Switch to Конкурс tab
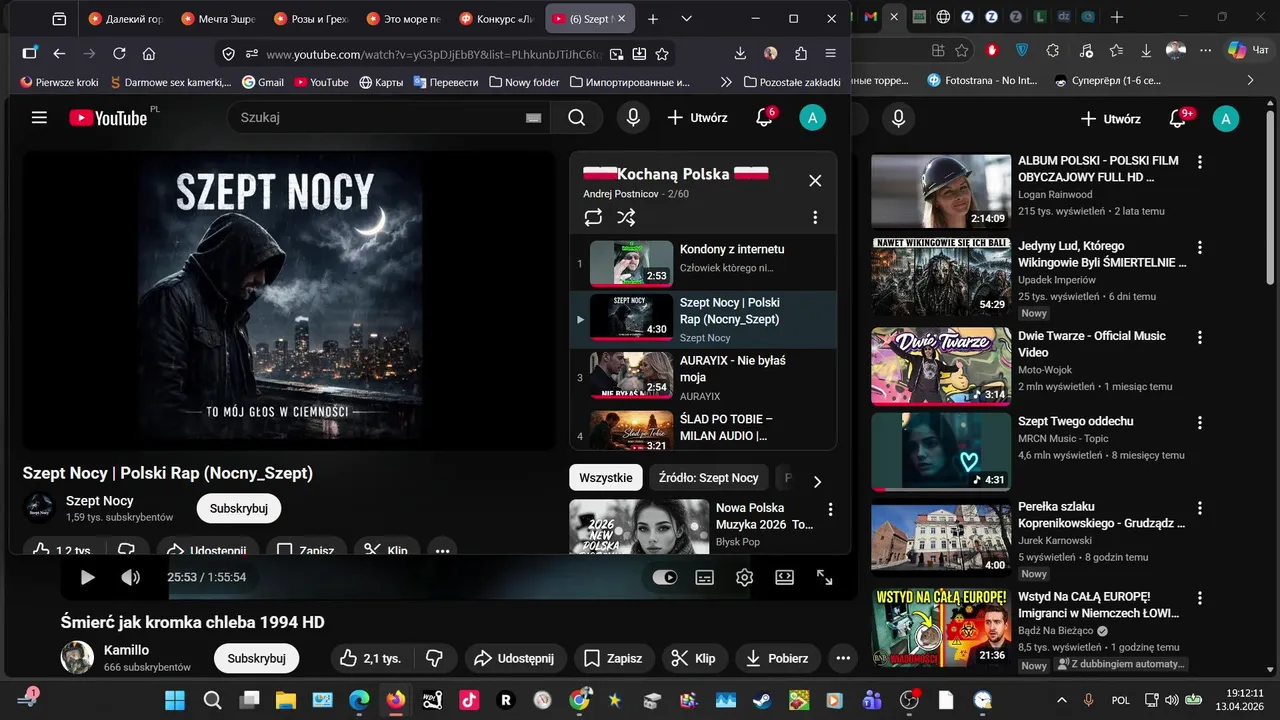This screenshot has height=720, width=1280. click(497, 19)
